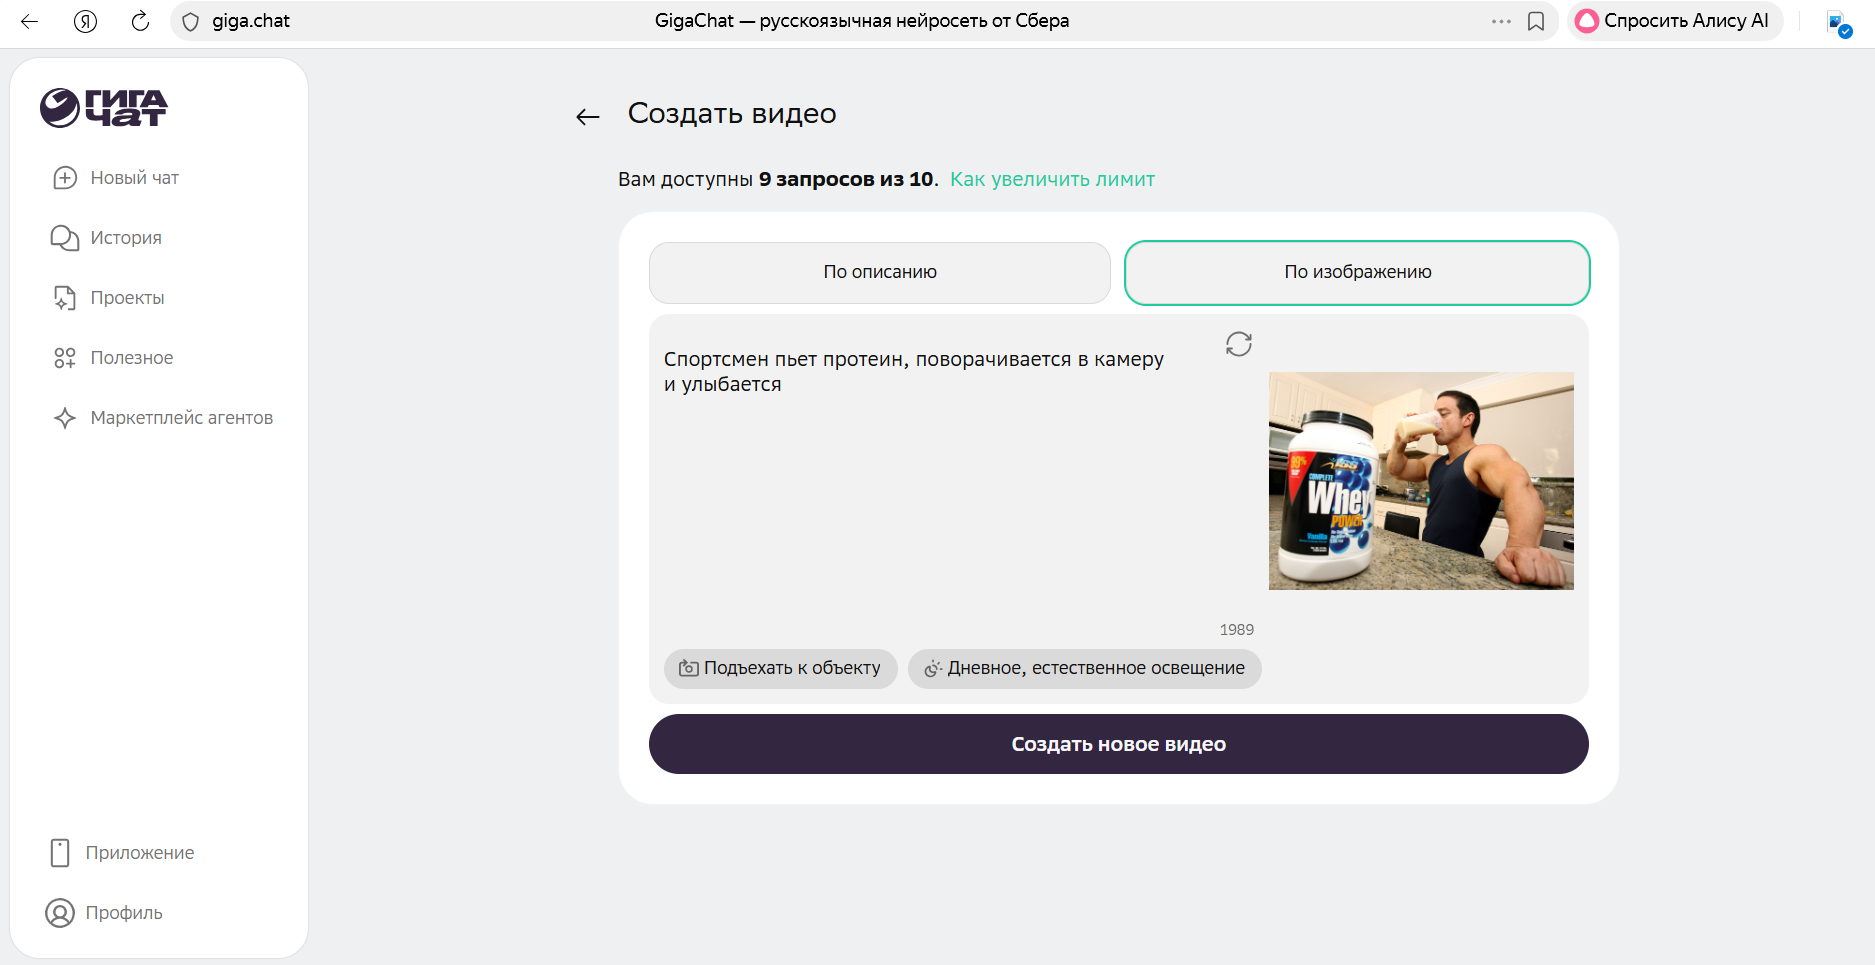Choose Дневное, естественное освещение lighting option
This screenshot has width=1875, height=965.
pyautogui.click(x=1084, y=668)
